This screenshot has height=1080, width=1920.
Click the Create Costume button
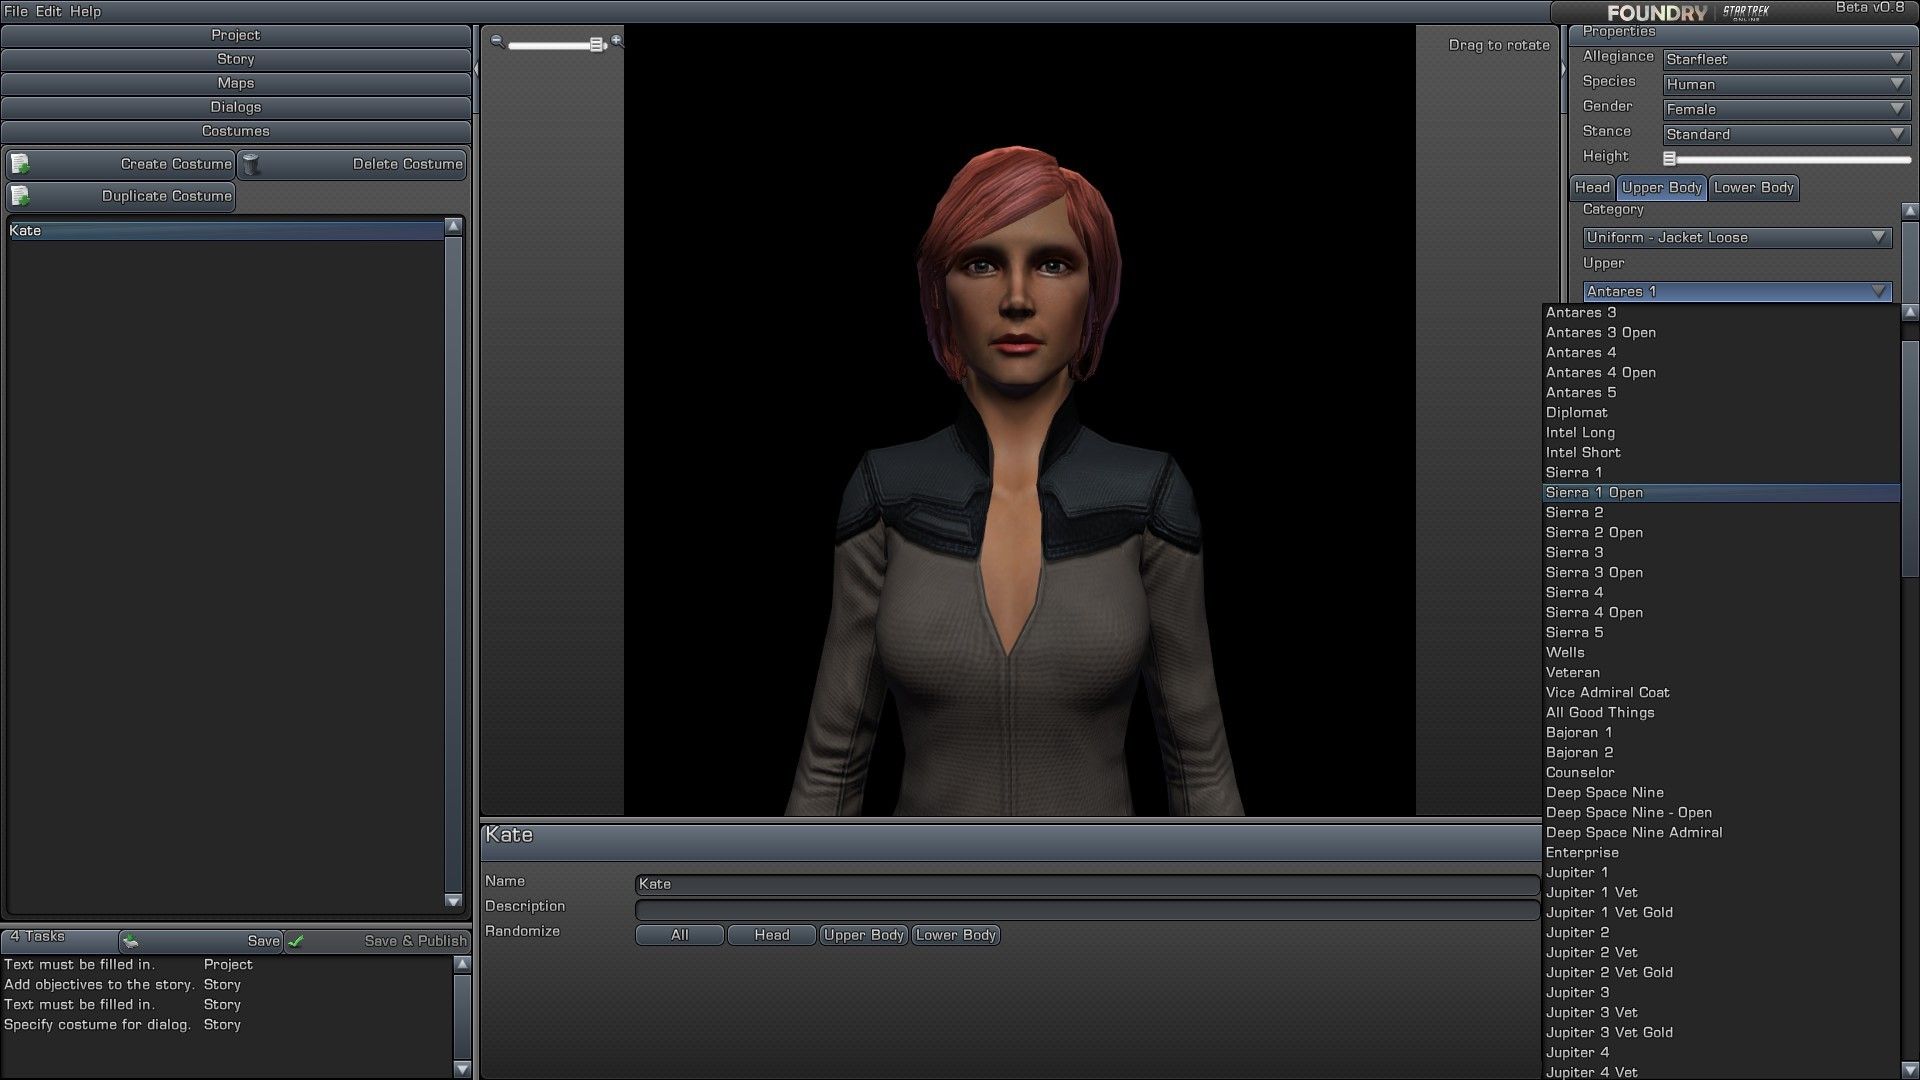tap(121, 164)
